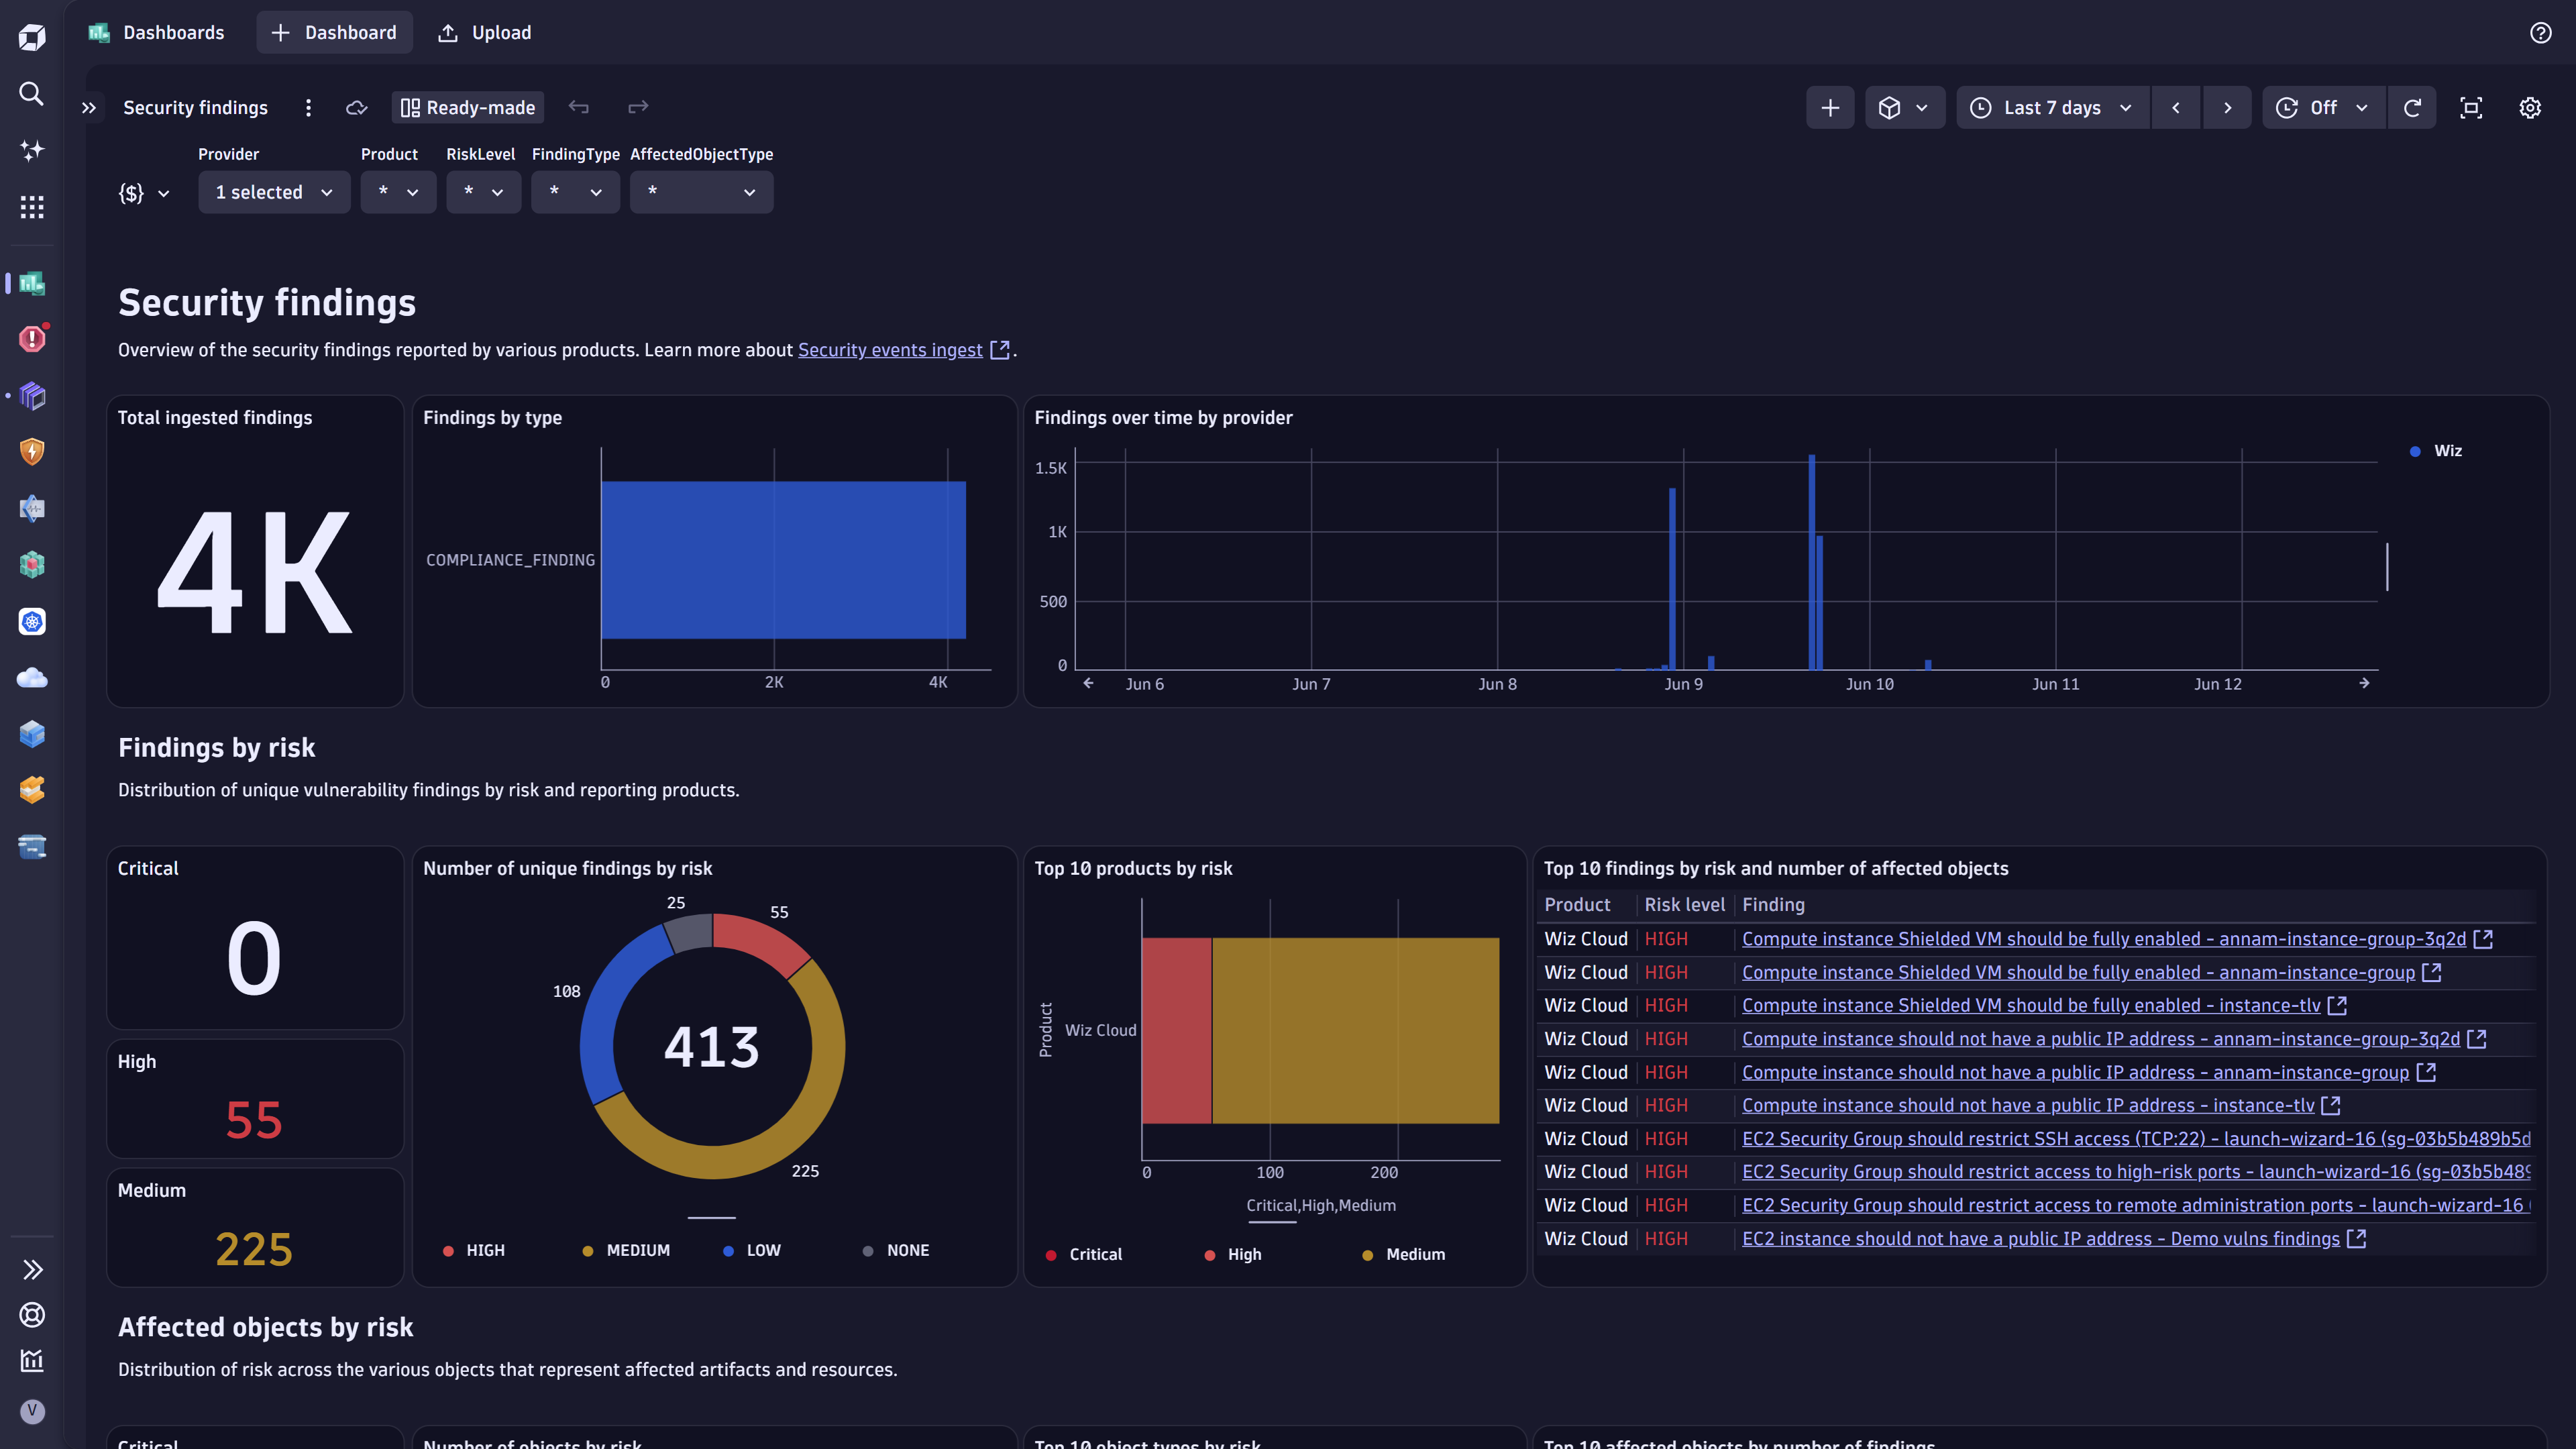This screenshot has height=1449, width=2576.
Task: Click blue COMPLIANCE_FINDING bar in chart
Action: tap(783, 560)
